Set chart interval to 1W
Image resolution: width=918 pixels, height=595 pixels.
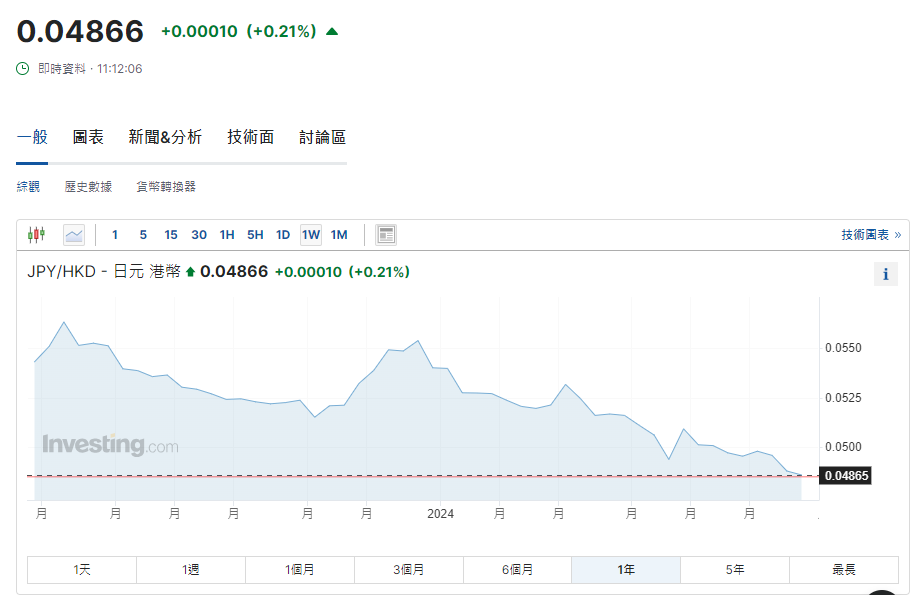(x=311, y=235)
